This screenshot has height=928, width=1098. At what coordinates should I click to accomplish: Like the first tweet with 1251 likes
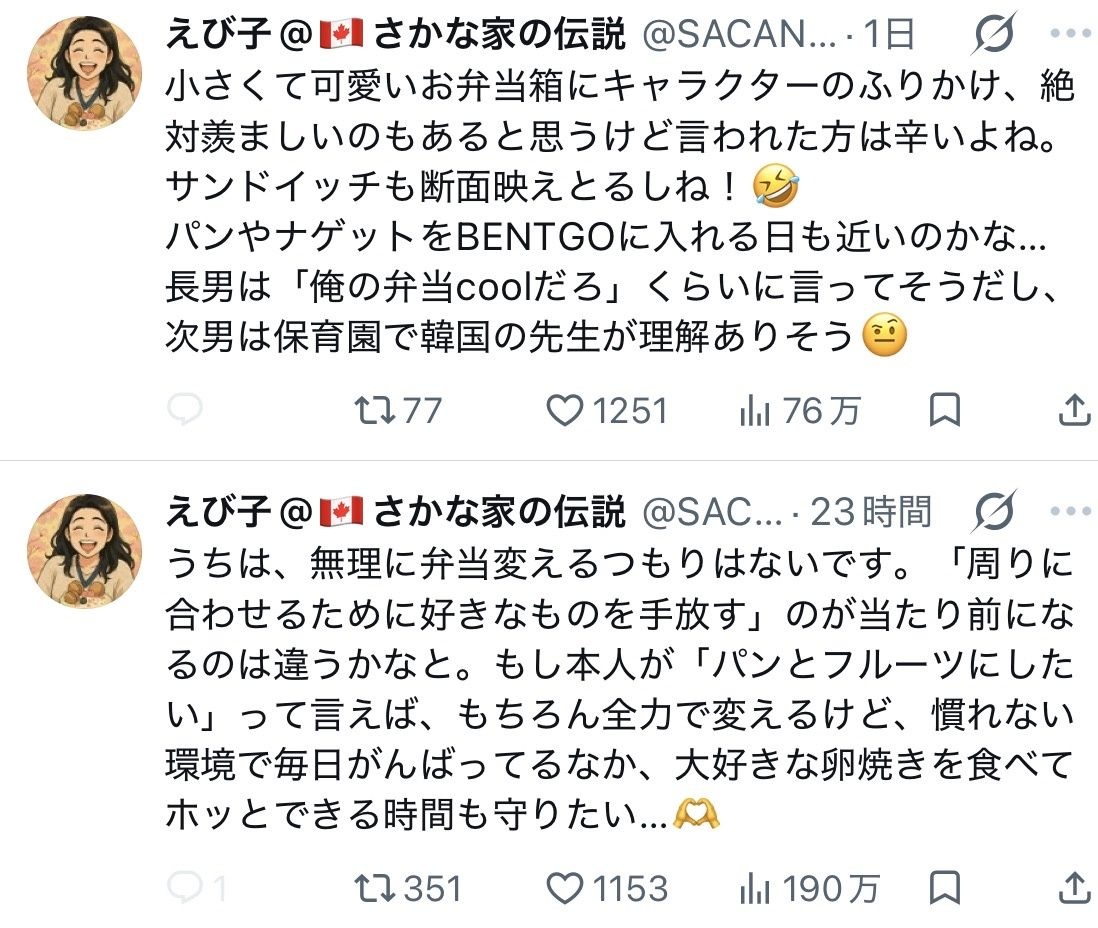pos(606,410)
